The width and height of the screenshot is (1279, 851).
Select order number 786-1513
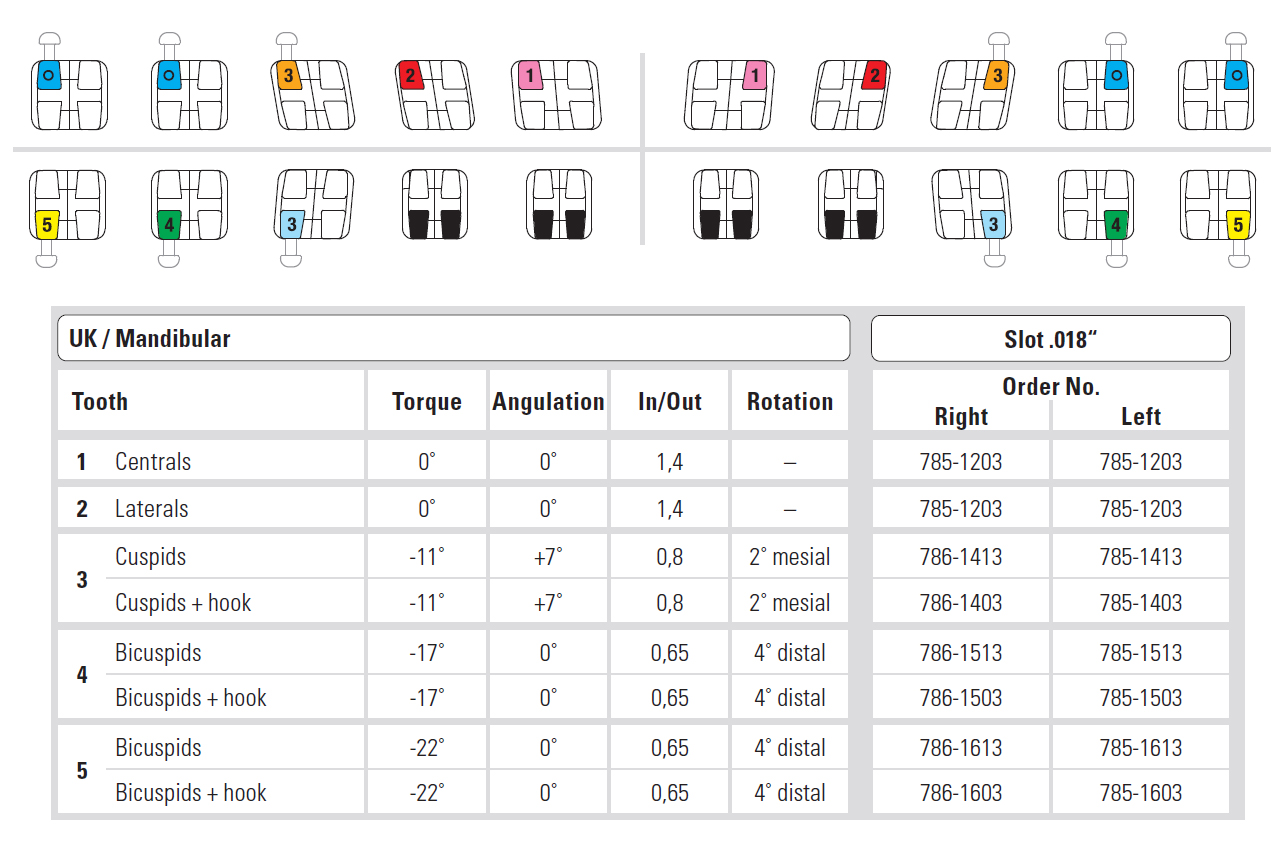pos(961,653)
